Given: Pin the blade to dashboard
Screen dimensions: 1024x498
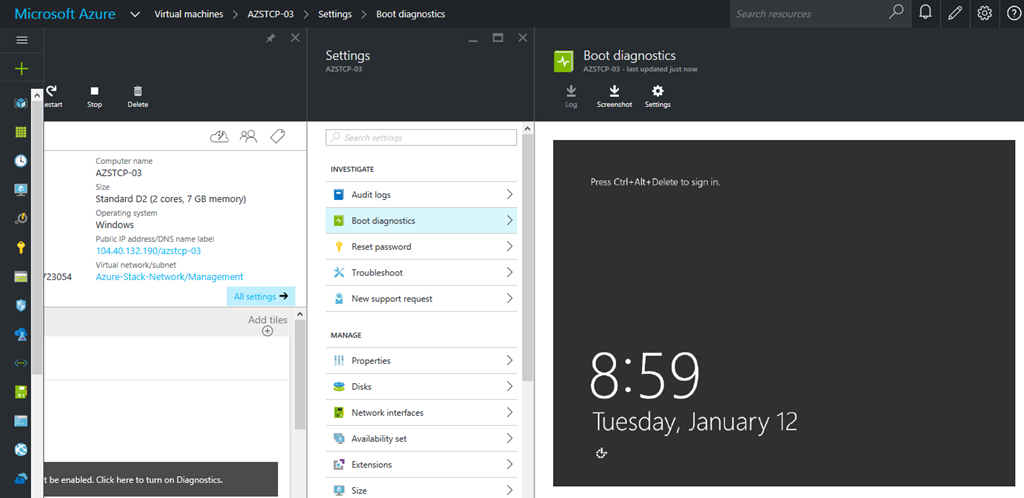Looking at the screenshot, I should tap(270, 38).
